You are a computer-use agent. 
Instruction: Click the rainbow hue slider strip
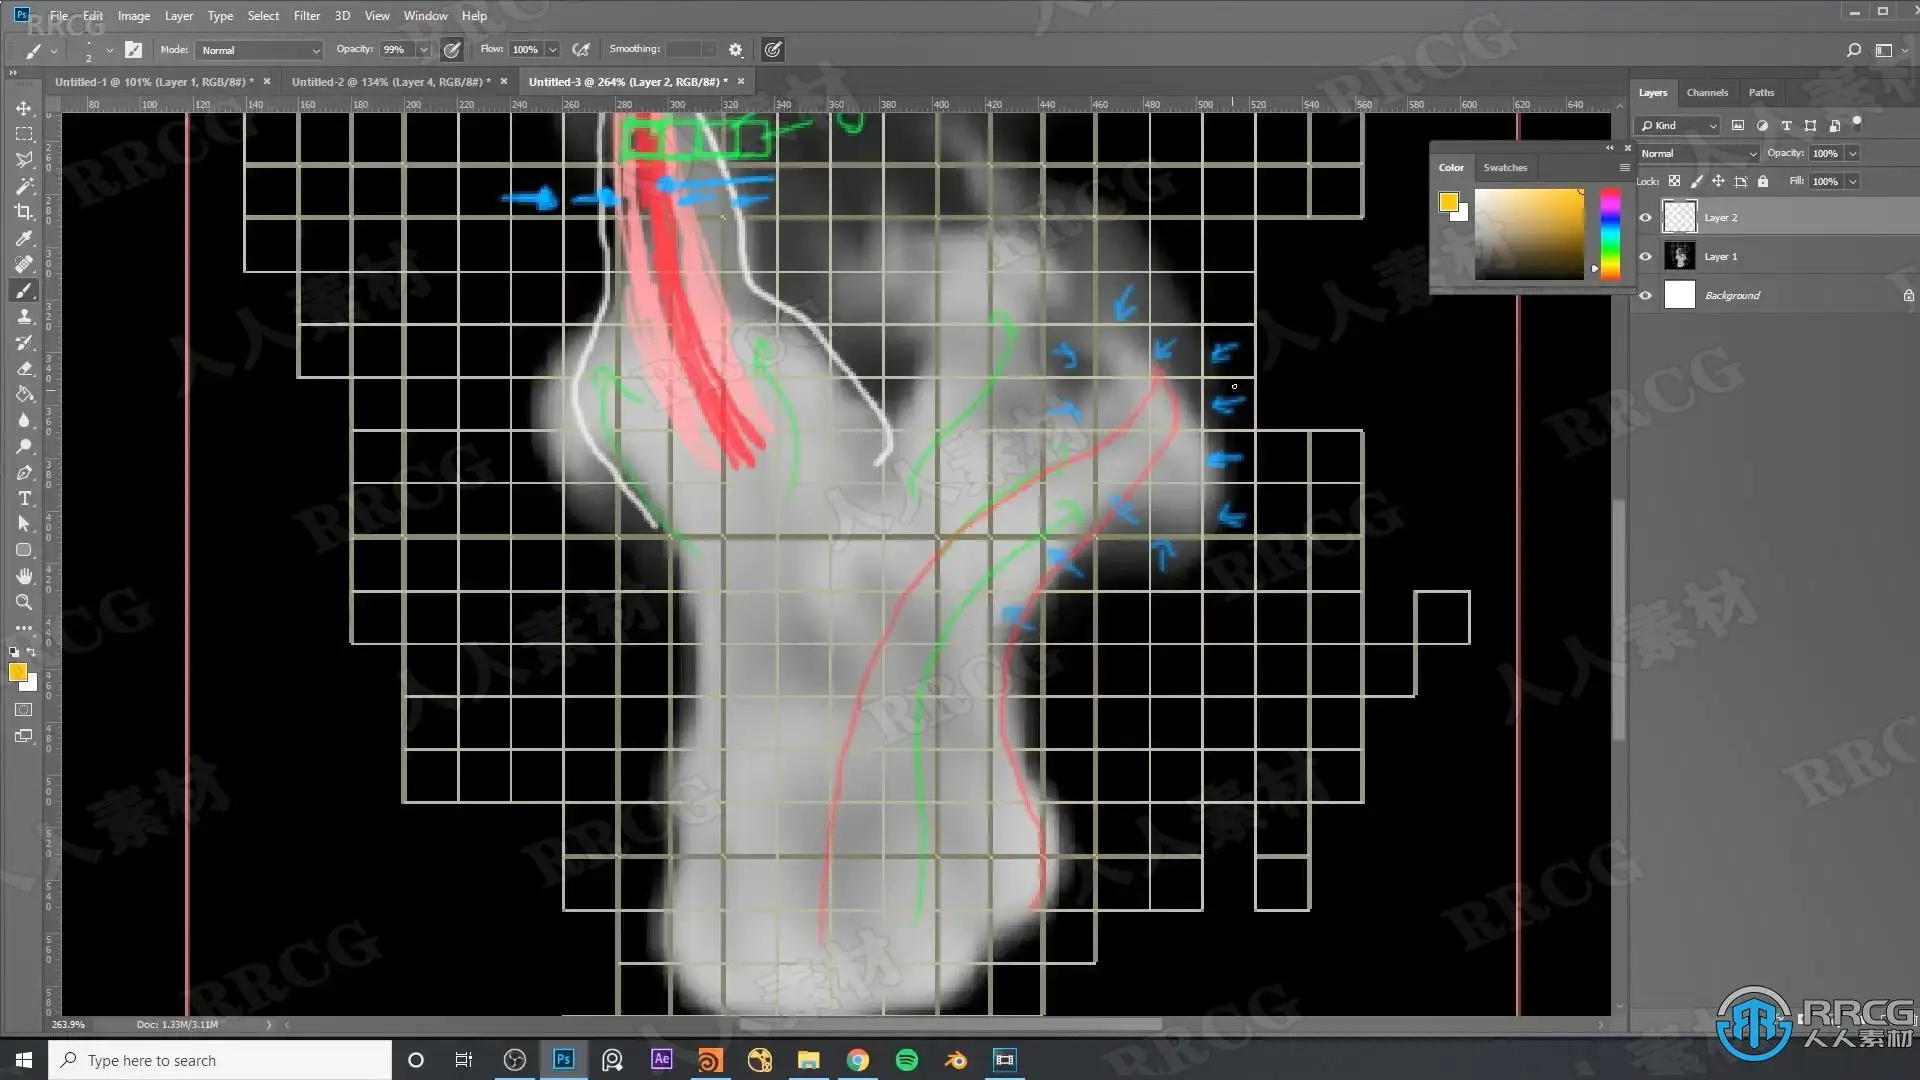[x=1609, y=233]
